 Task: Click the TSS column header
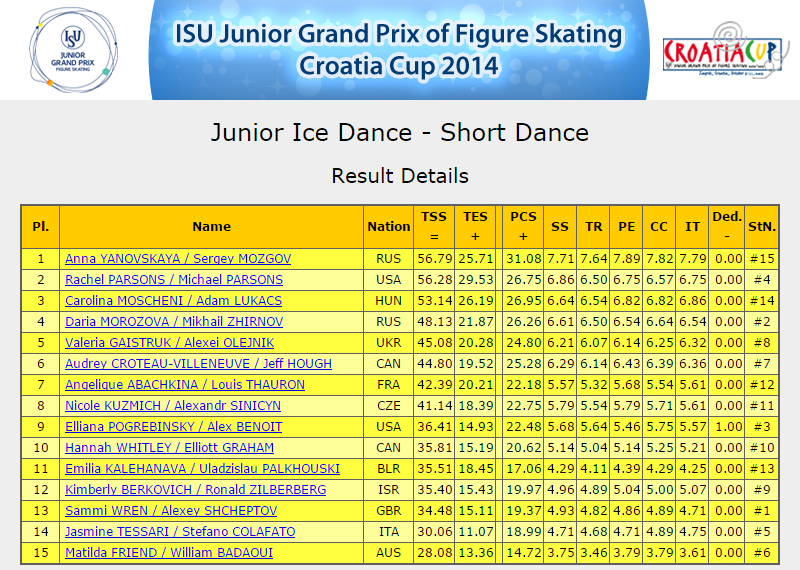(x=434, y=227)
